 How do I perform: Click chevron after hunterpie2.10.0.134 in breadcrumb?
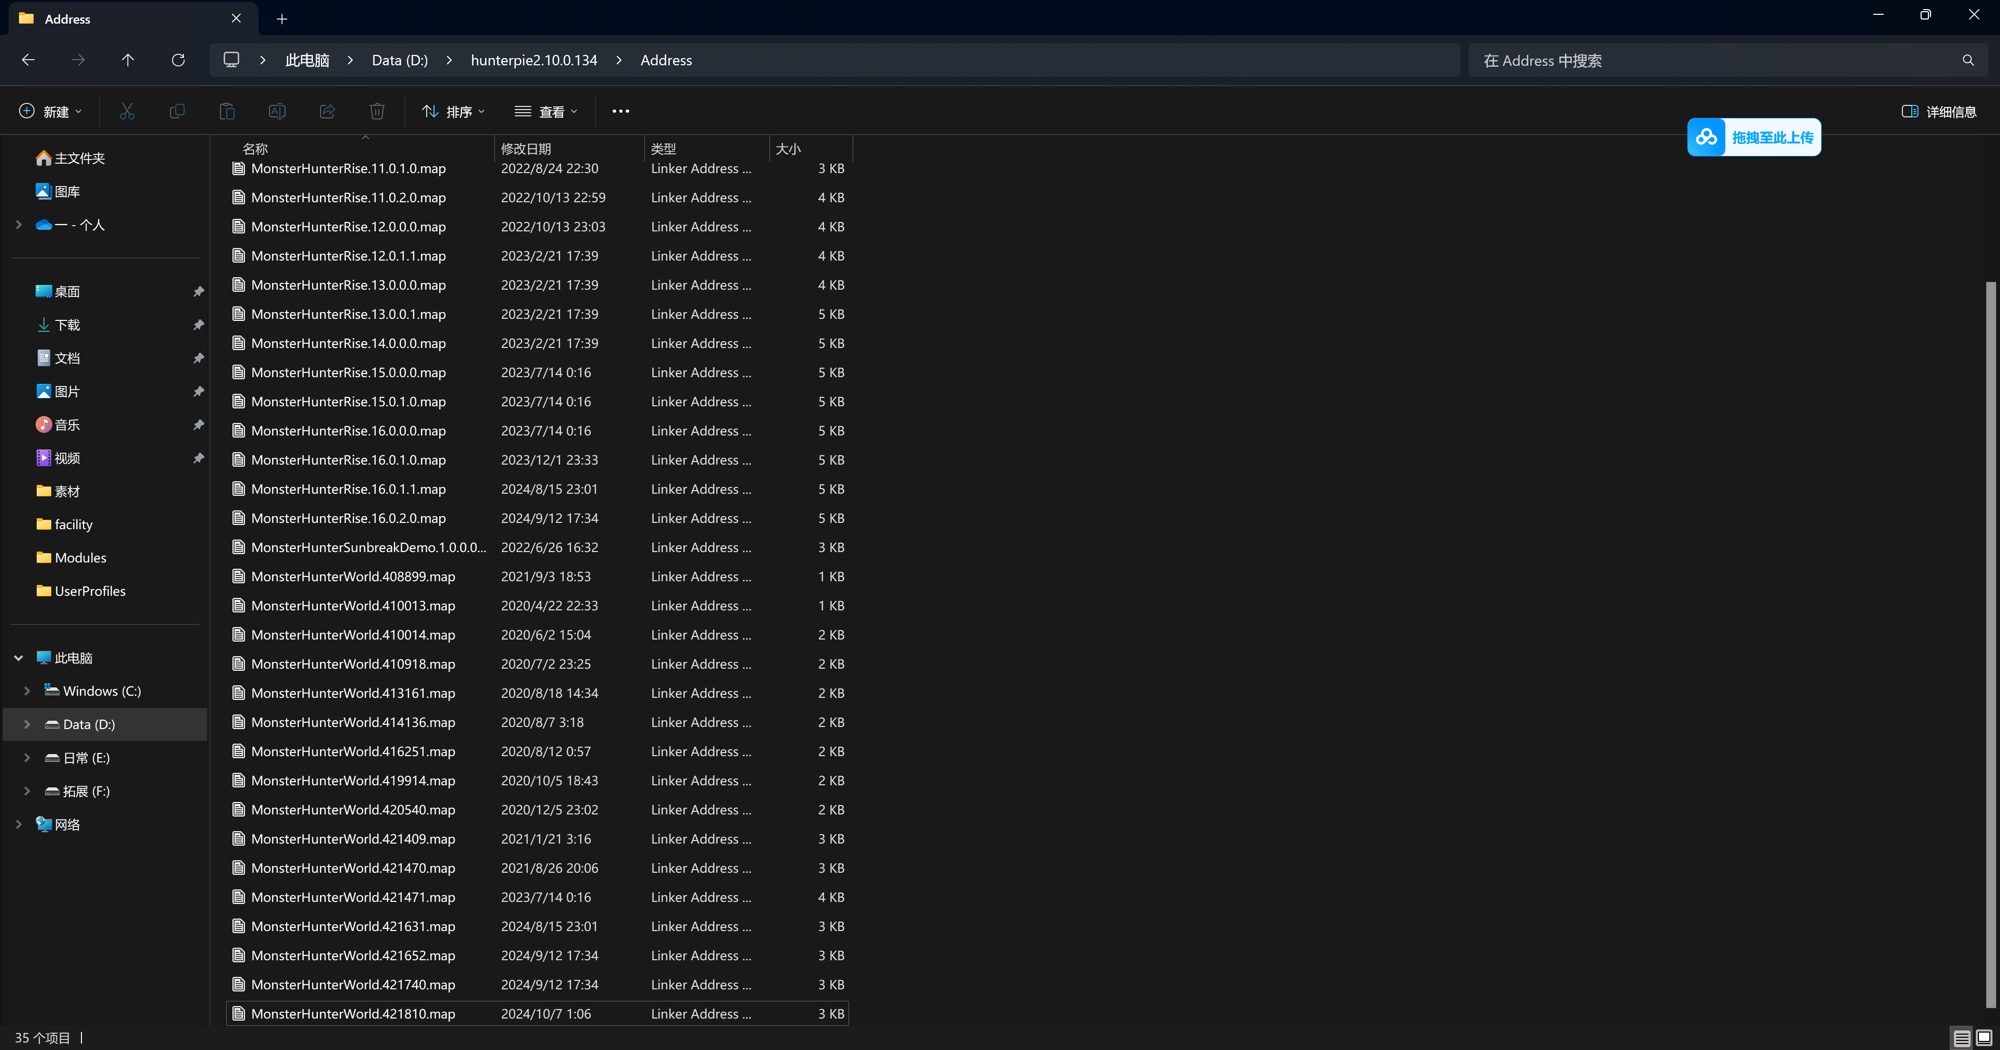click(x=619, y=60)
